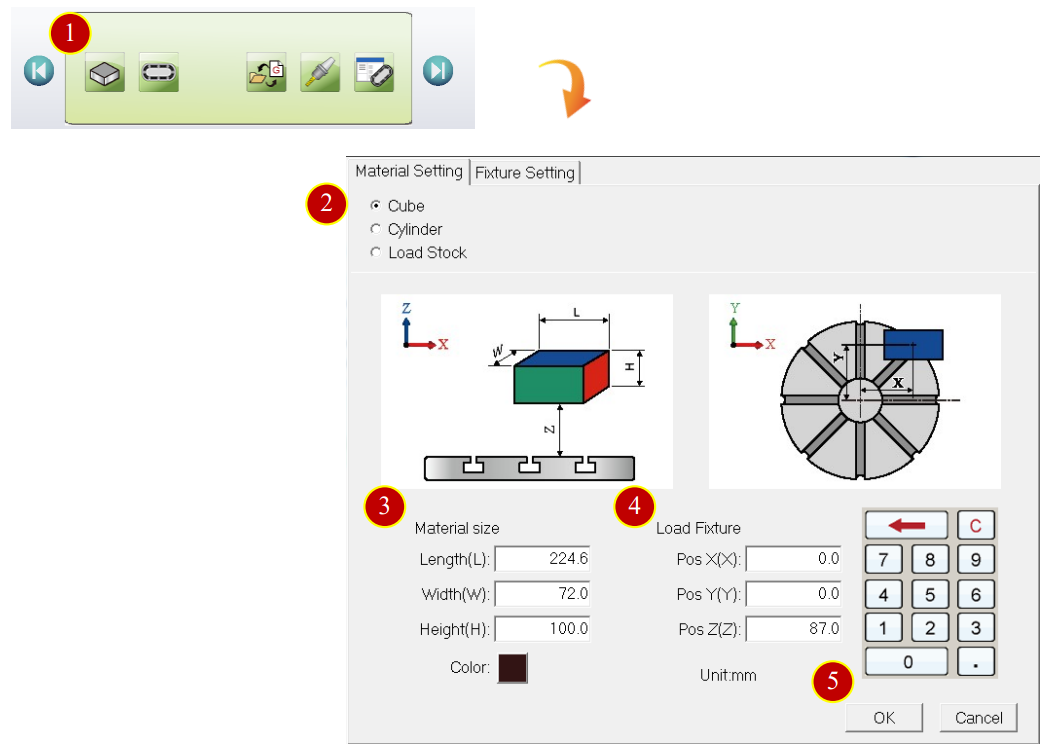Click the Pos Y(Y) input field
Viewport: 1049px width, 754px height.
pos(793,593)
